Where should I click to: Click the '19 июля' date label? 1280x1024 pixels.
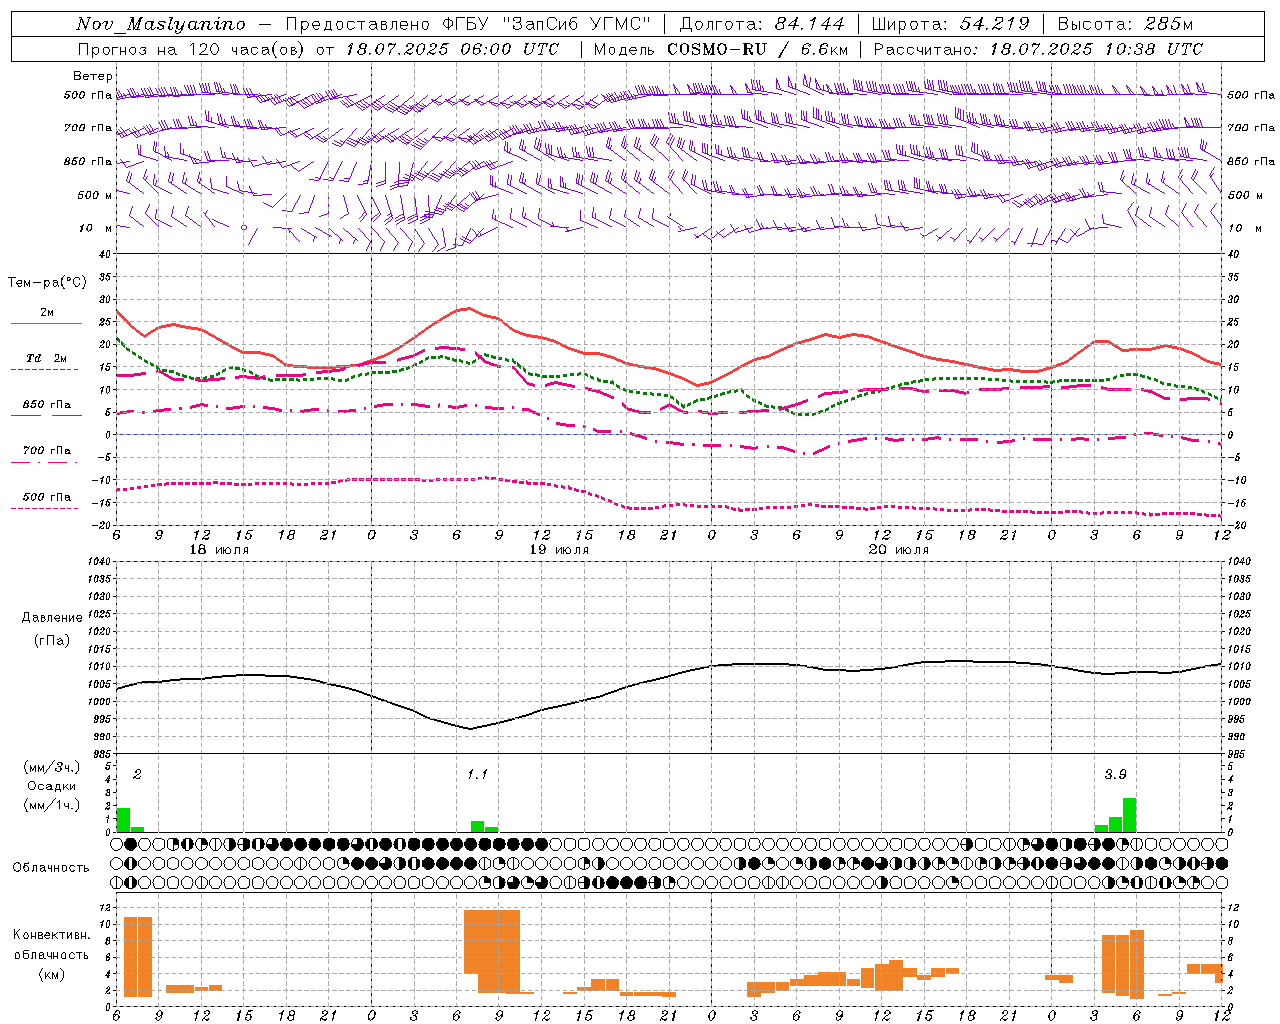[559, 550]
